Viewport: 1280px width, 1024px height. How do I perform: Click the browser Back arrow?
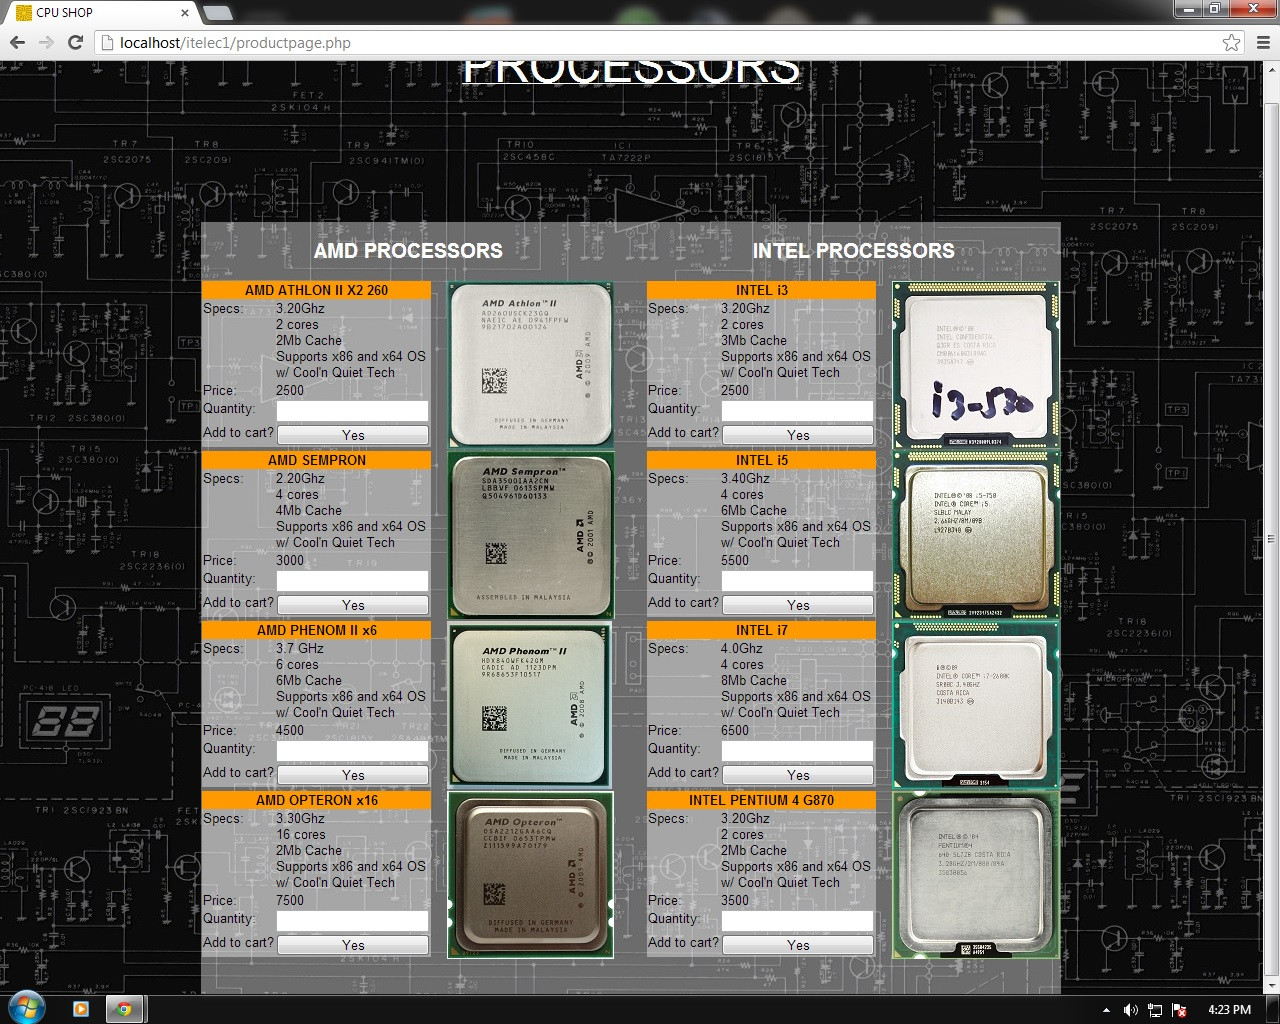17,43
